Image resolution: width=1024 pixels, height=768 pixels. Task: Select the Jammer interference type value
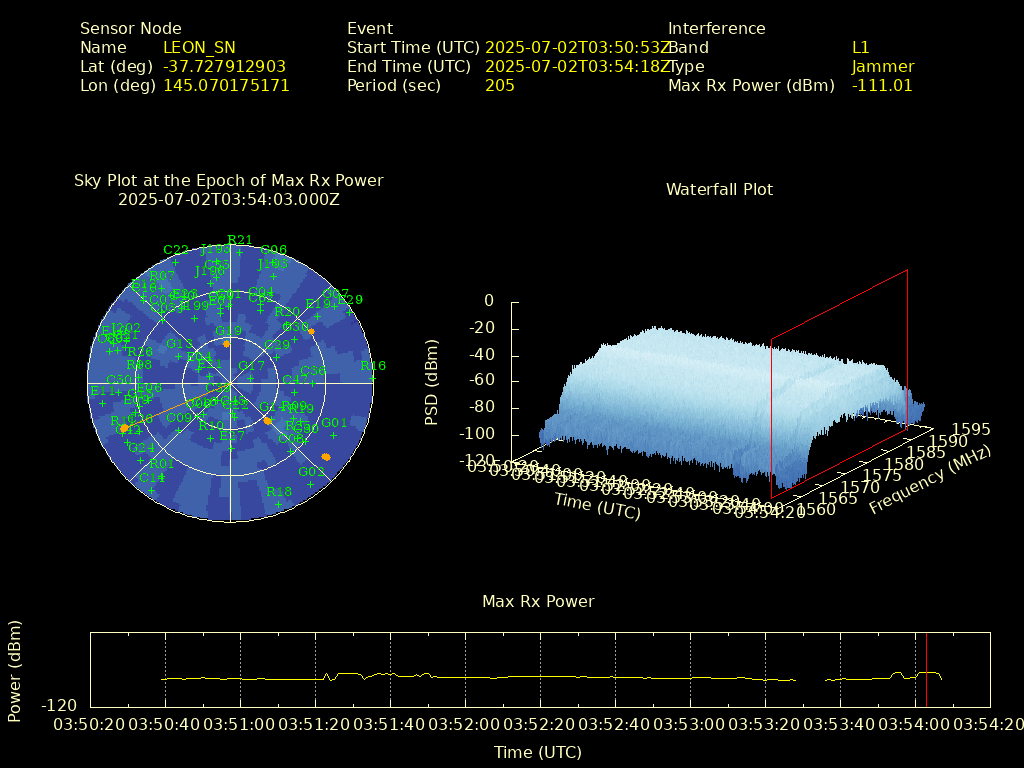(882, 67)
